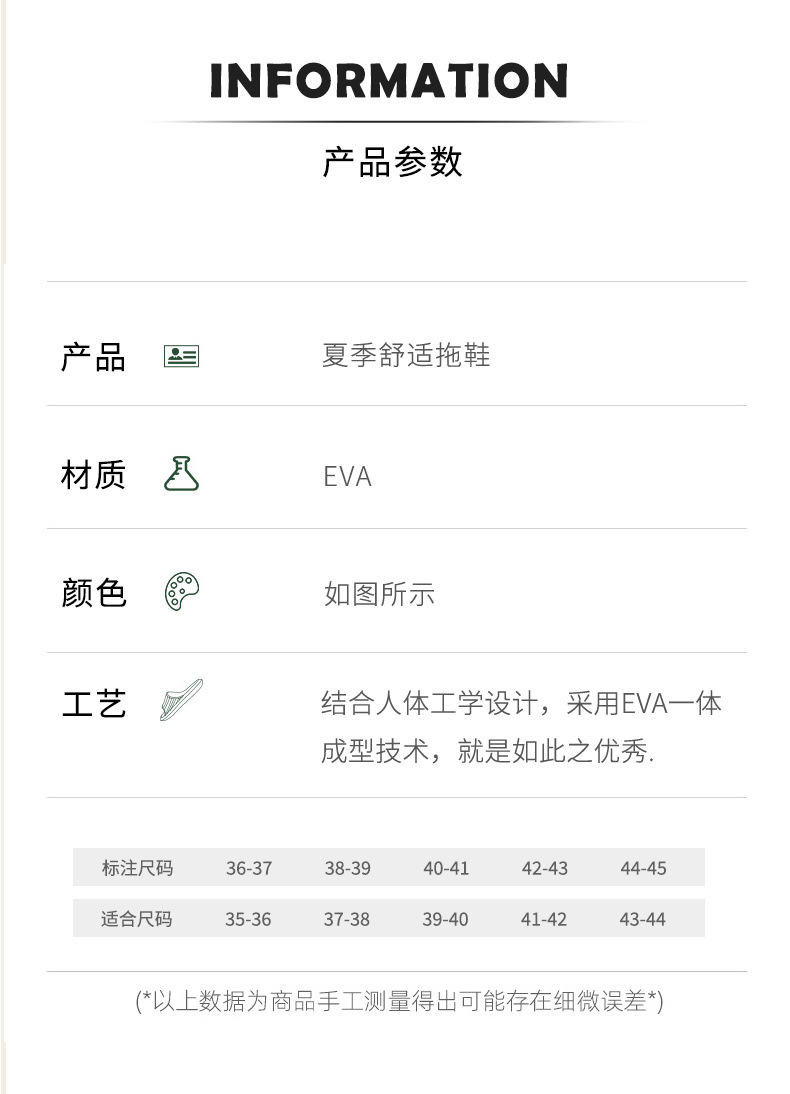Image resolution: width=790 pixels, height=1094 pixels.
Task: Click the INFORMATION heading
Action: coord(389,81)
